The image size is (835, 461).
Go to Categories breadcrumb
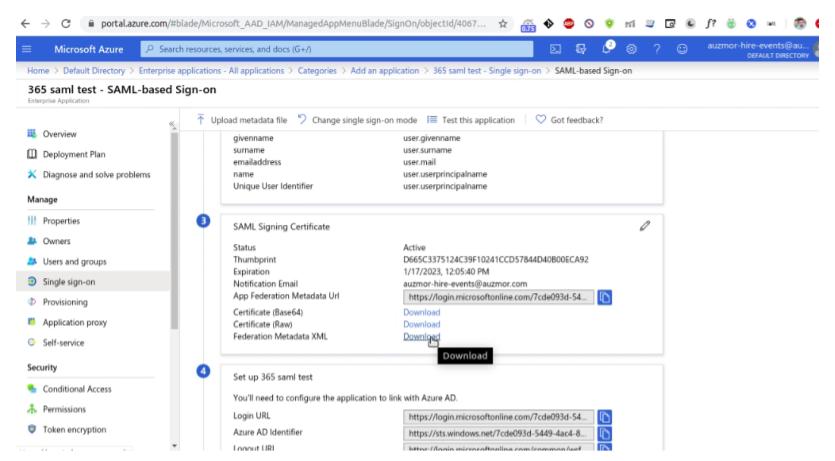(317, 70)
